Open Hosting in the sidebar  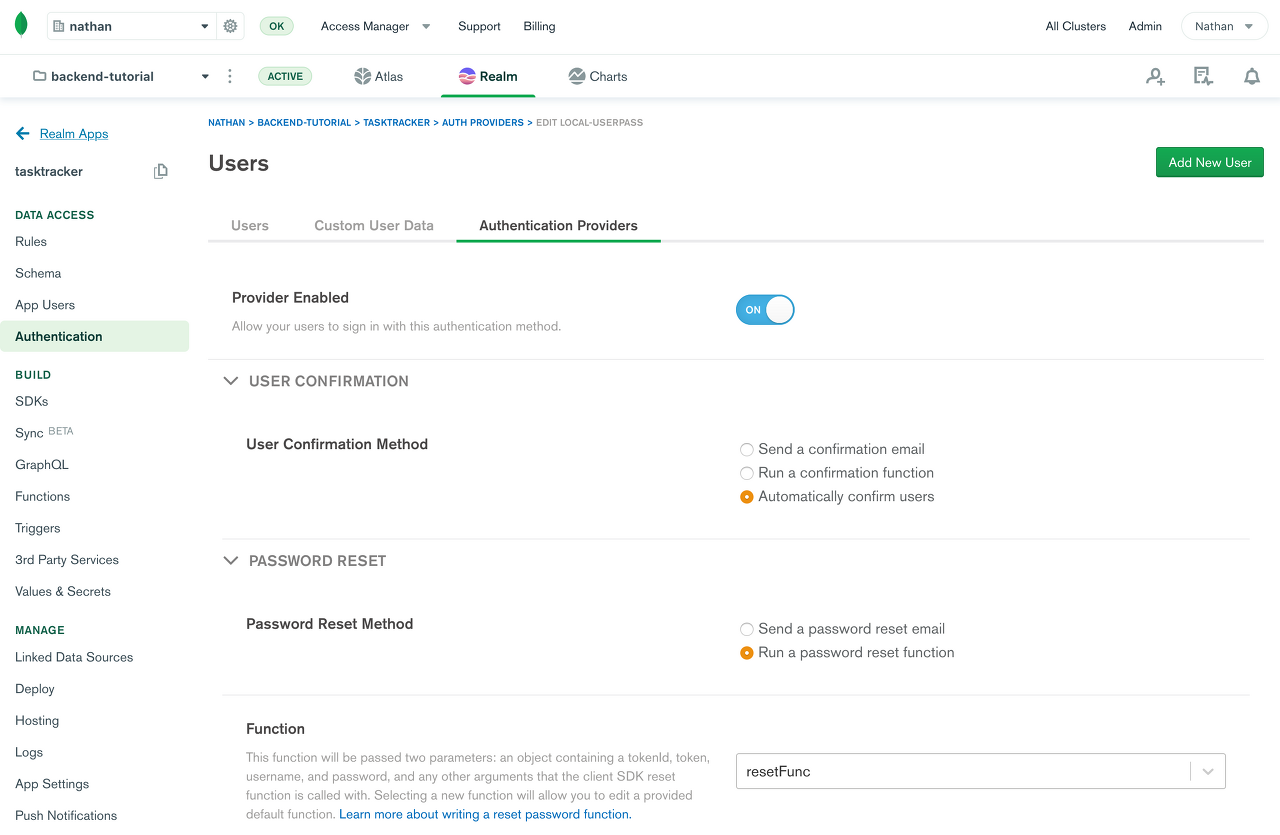[x=37, y=720]
